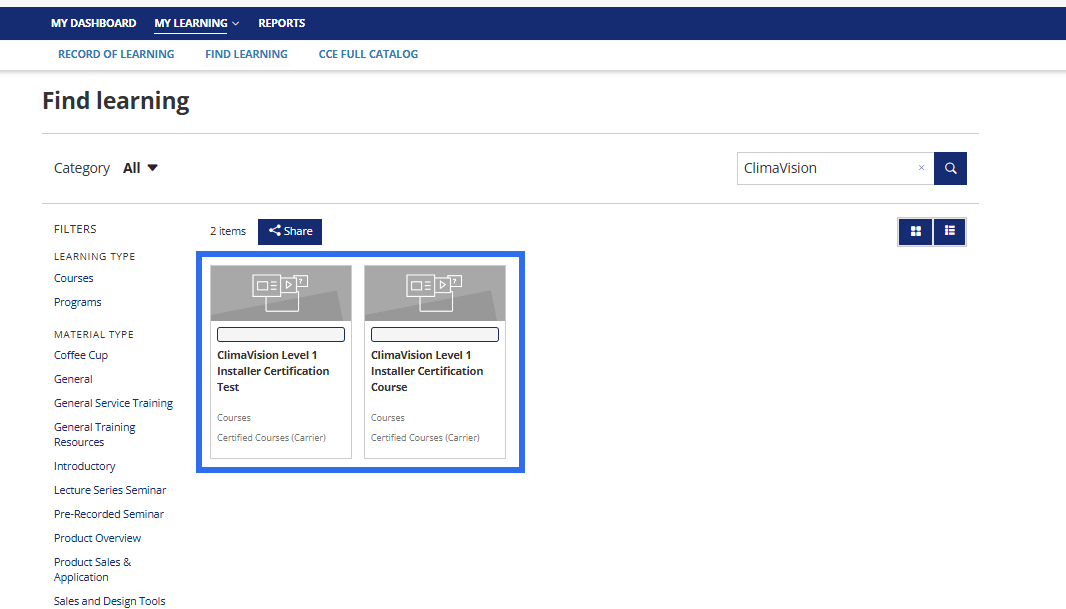Click 'Certified Courses (Carrier)' under Certification Test
Image resolution: width=1066 pixels, height=609 pixels.
[x=271, y=438]
